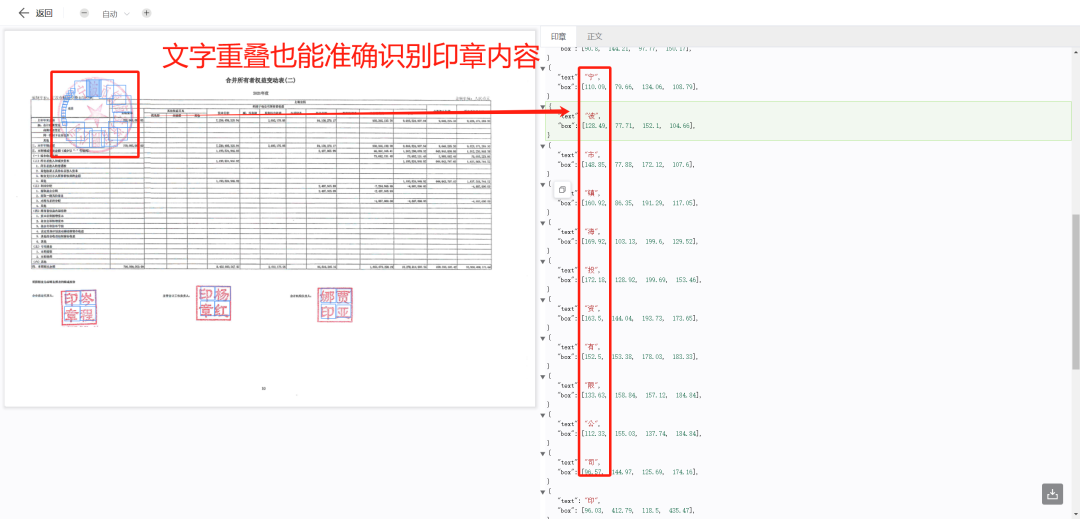Click the recognized text value "波"
Image resolution: width=1080 pixels, height=519 pixels.
click(591, 116)
